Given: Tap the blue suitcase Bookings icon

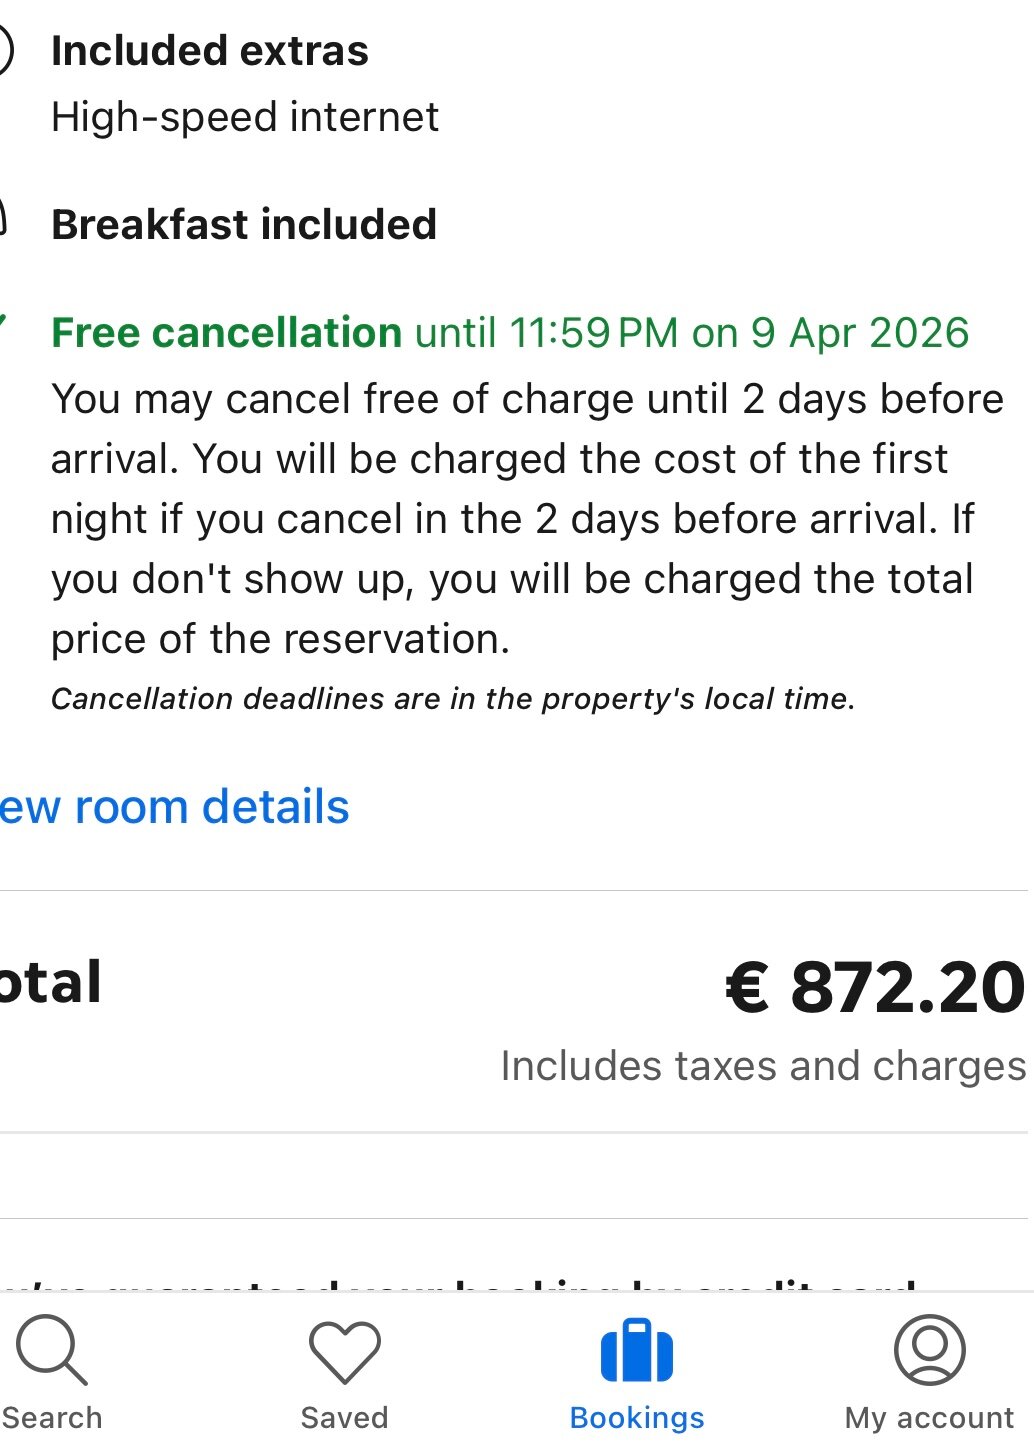Looking at the screenshot, I should 637,1351.
